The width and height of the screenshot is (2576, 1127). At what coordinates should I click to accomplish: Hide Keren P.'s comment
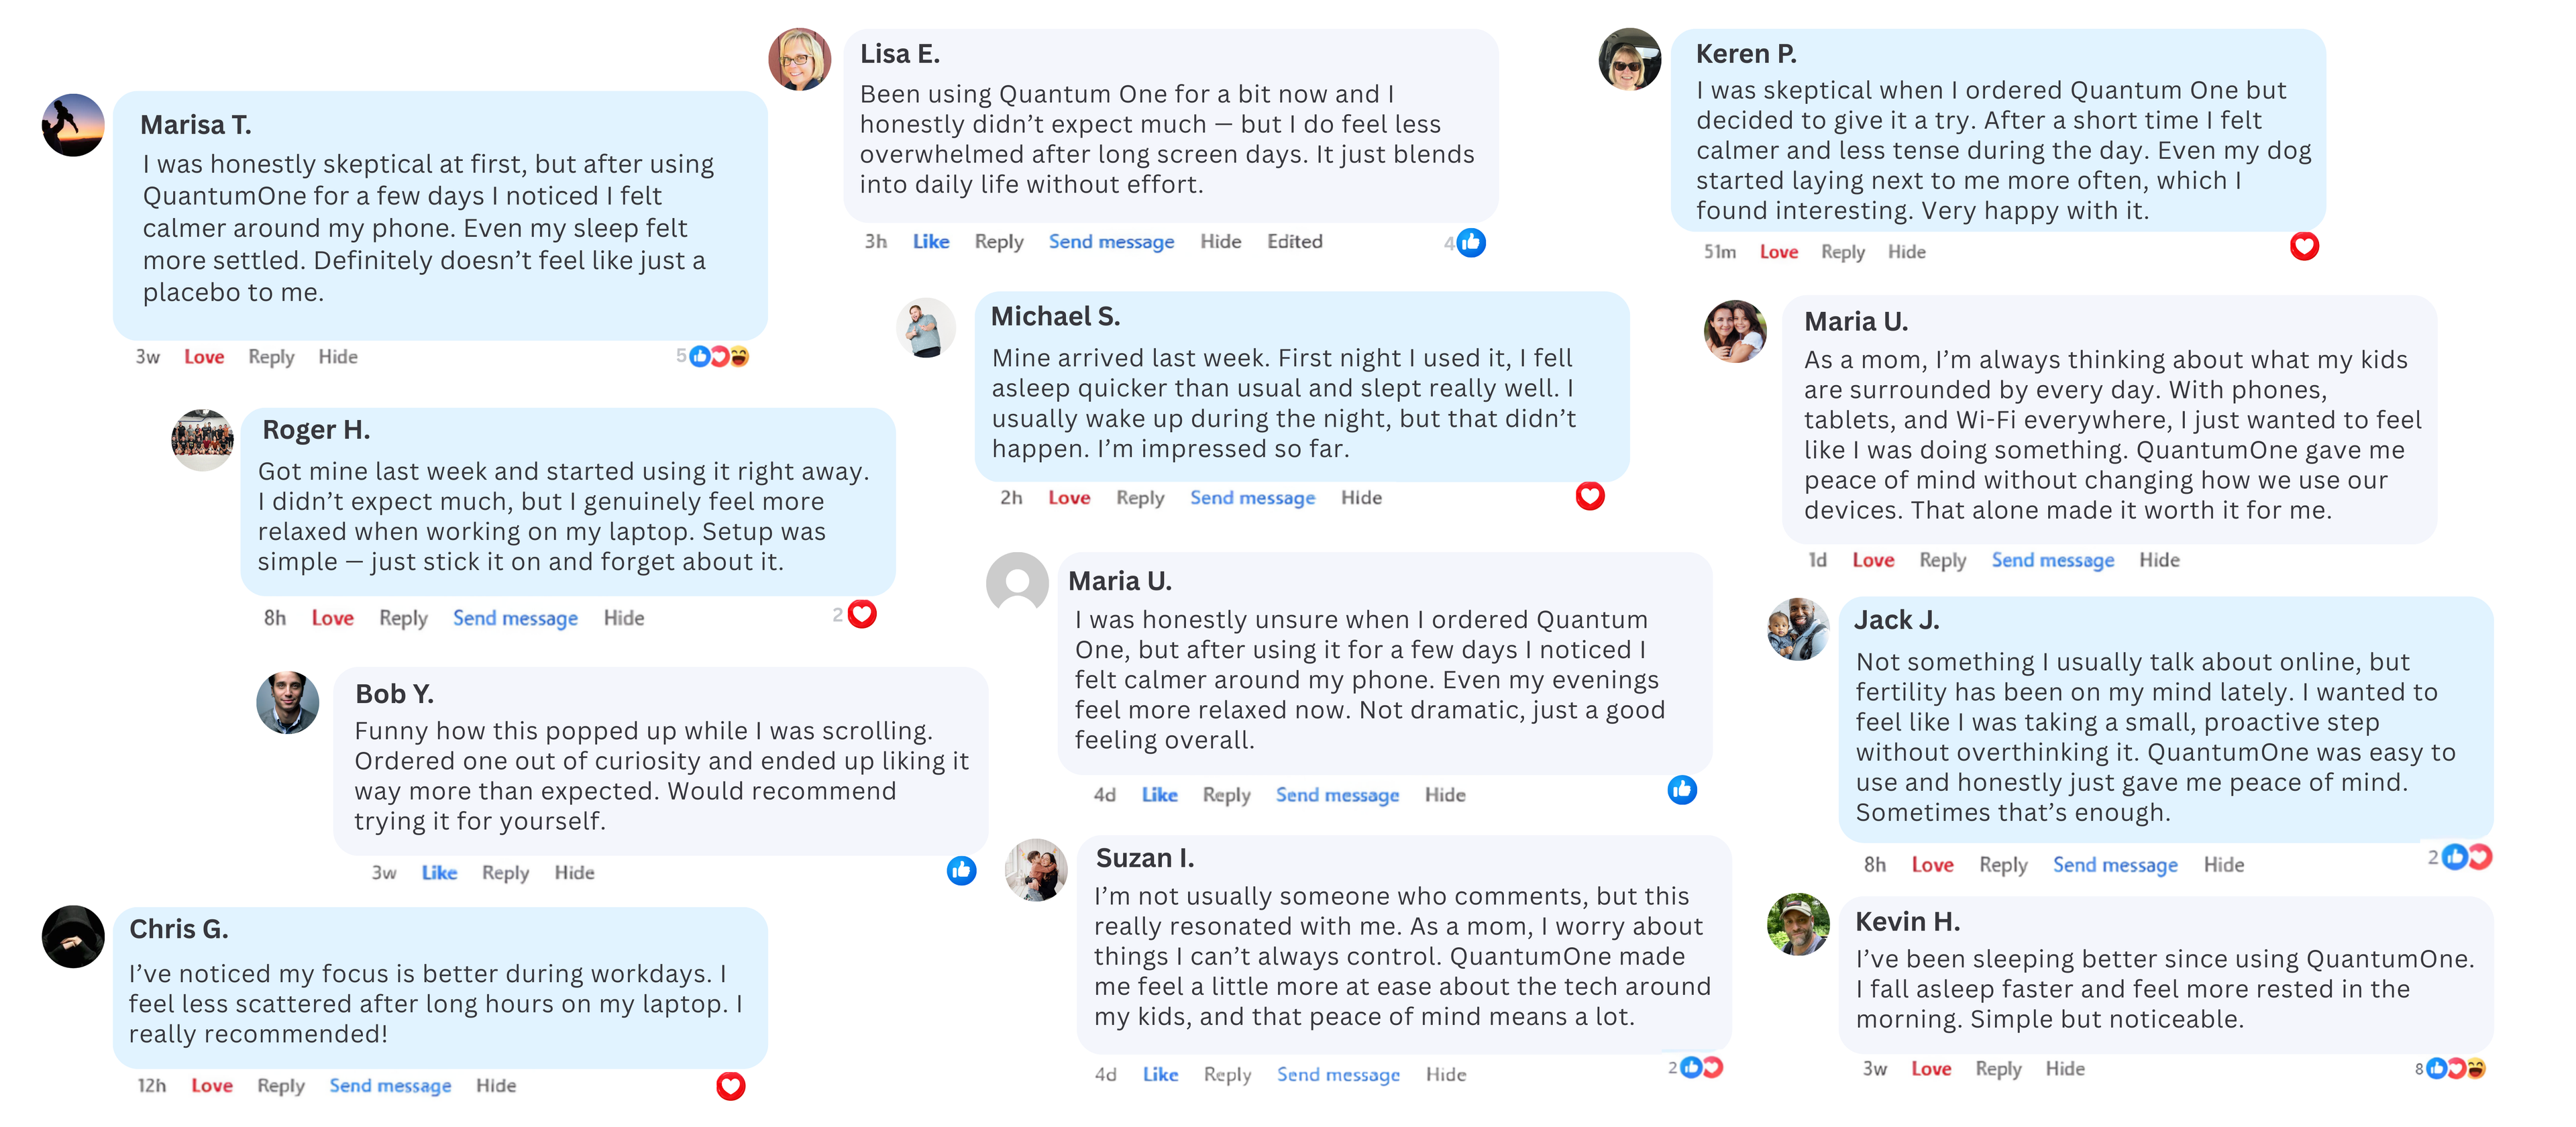coord(1906,252)
